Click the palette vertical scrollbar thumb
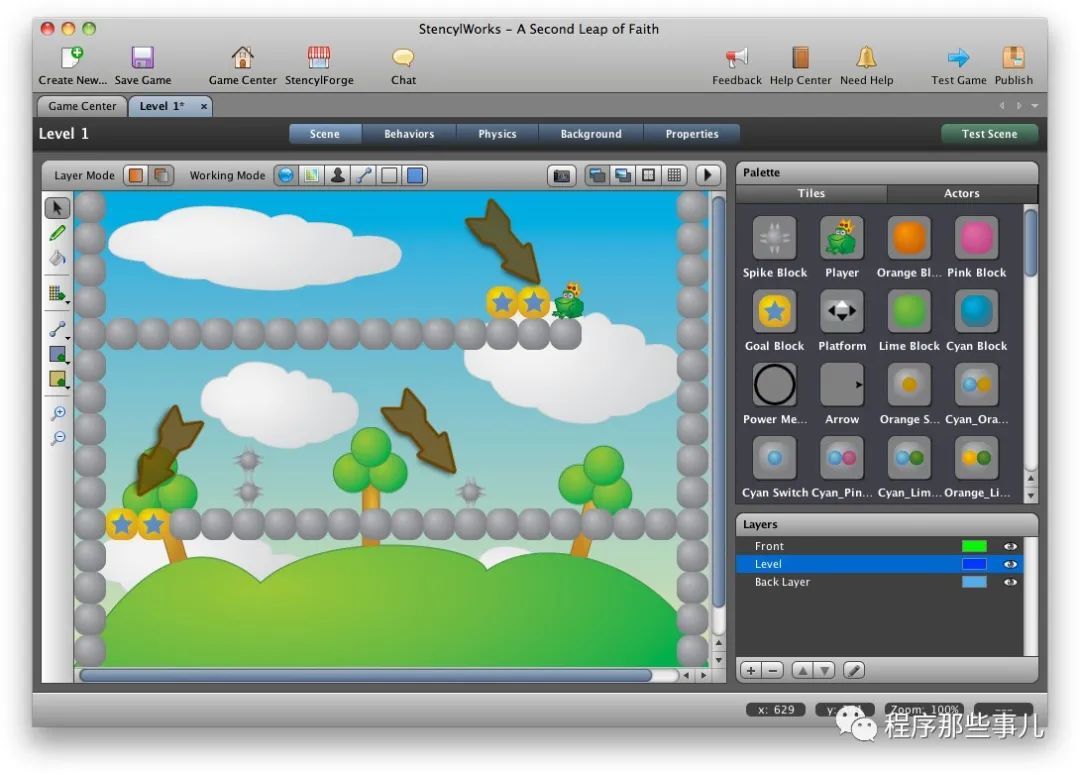This screenshot has width=1080, height=774. tap(1030, 243)
